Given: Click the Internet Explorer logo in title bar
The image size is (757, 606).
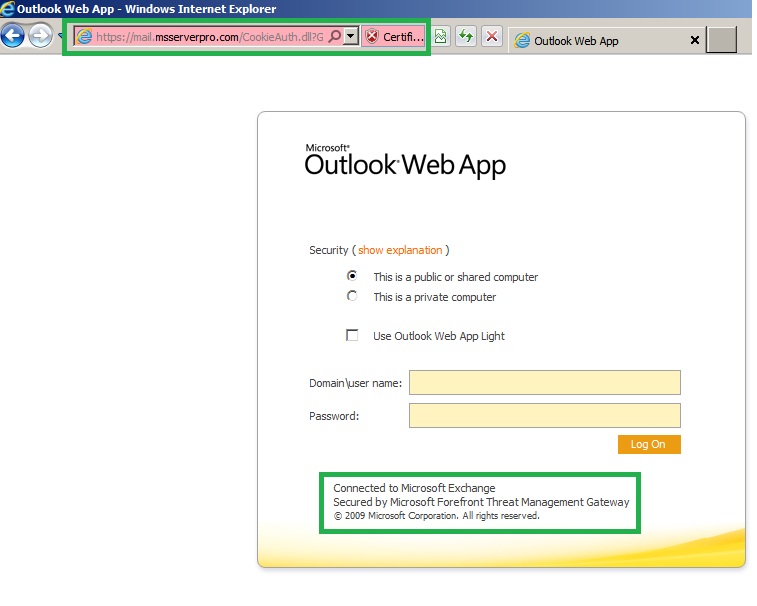Looking at the screenshot, I should pyautogui.click(x=8, y=9).
